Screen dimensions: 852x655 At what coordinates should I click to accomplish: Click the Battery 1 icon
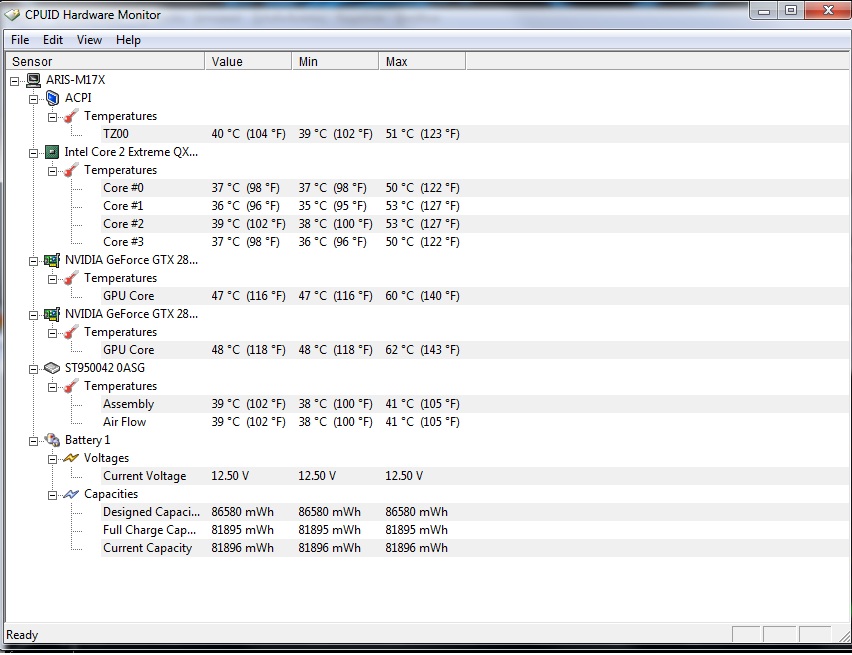pos(52,440)
